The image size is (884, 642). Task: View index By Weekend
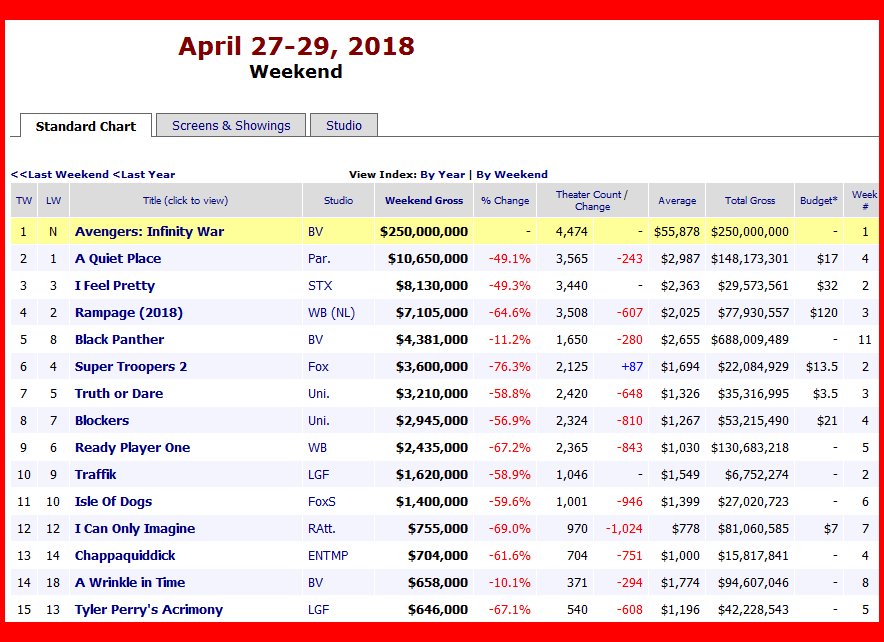tap(512, 174)
